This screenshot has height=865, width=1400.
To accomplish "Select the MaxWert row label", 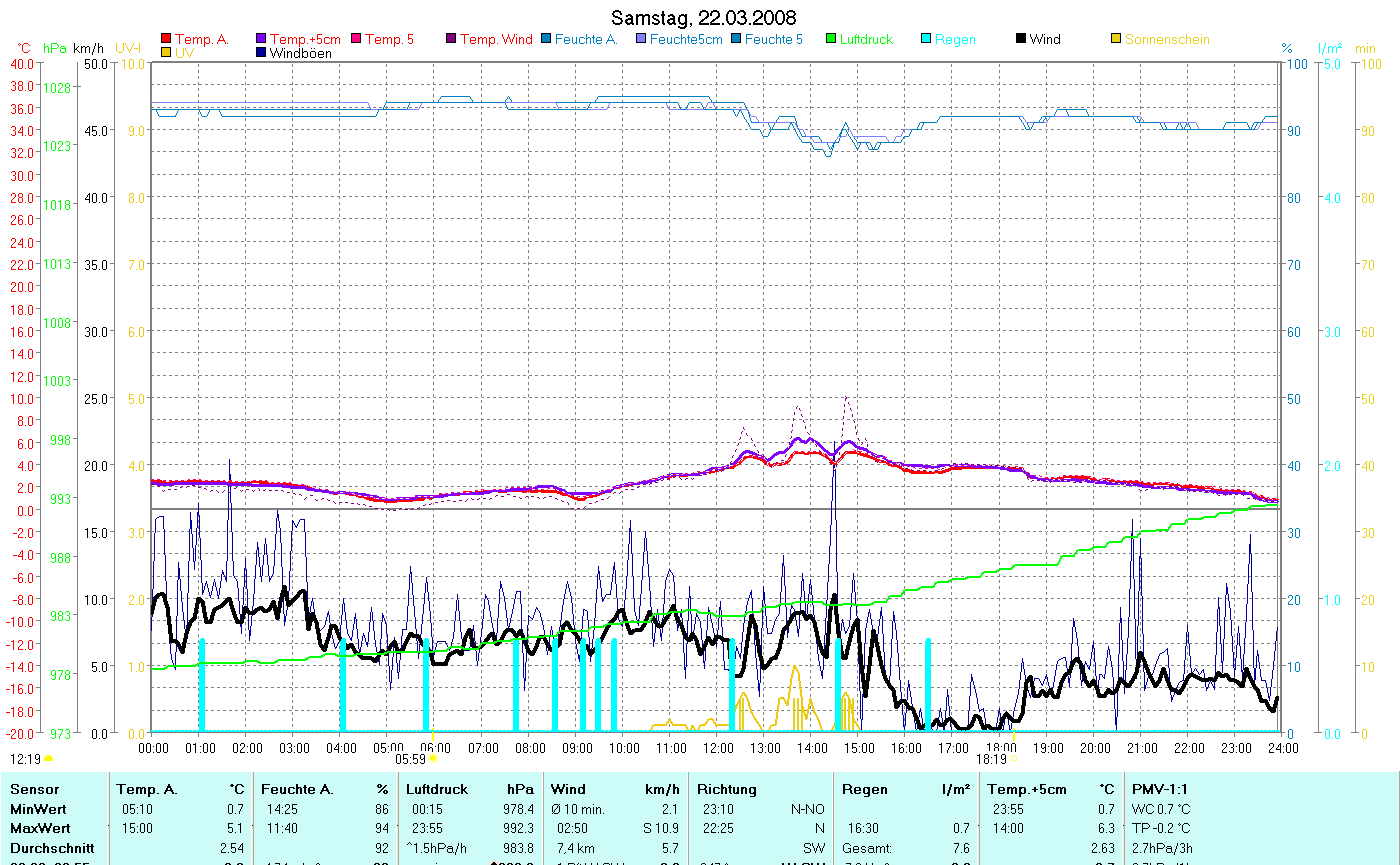I will [38, 828].
